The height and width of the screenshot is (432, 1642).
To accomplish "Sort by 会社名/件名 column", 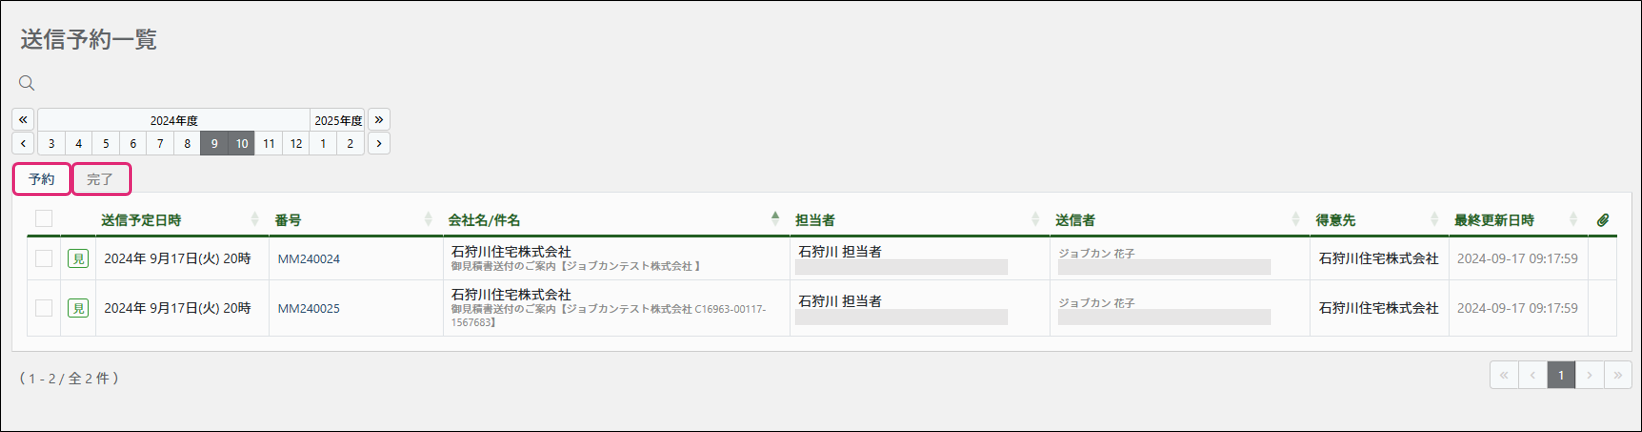I will (484, 220).
